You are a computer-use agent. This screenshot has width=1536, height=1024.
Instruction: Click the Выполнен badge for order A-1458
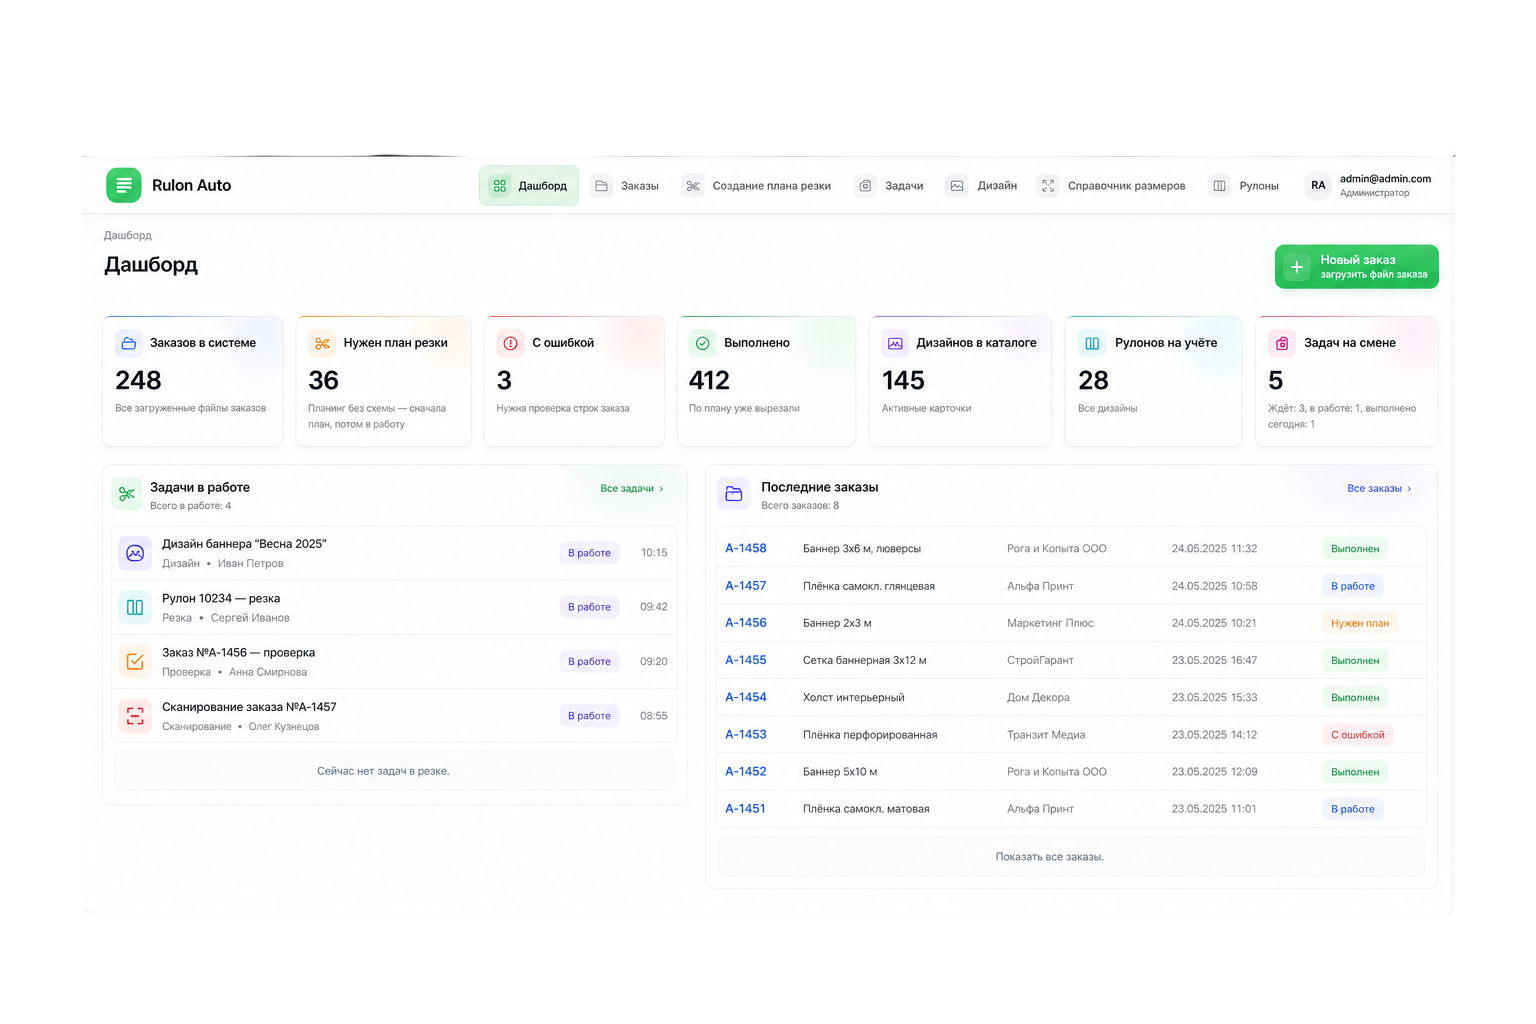point(1355,549)
